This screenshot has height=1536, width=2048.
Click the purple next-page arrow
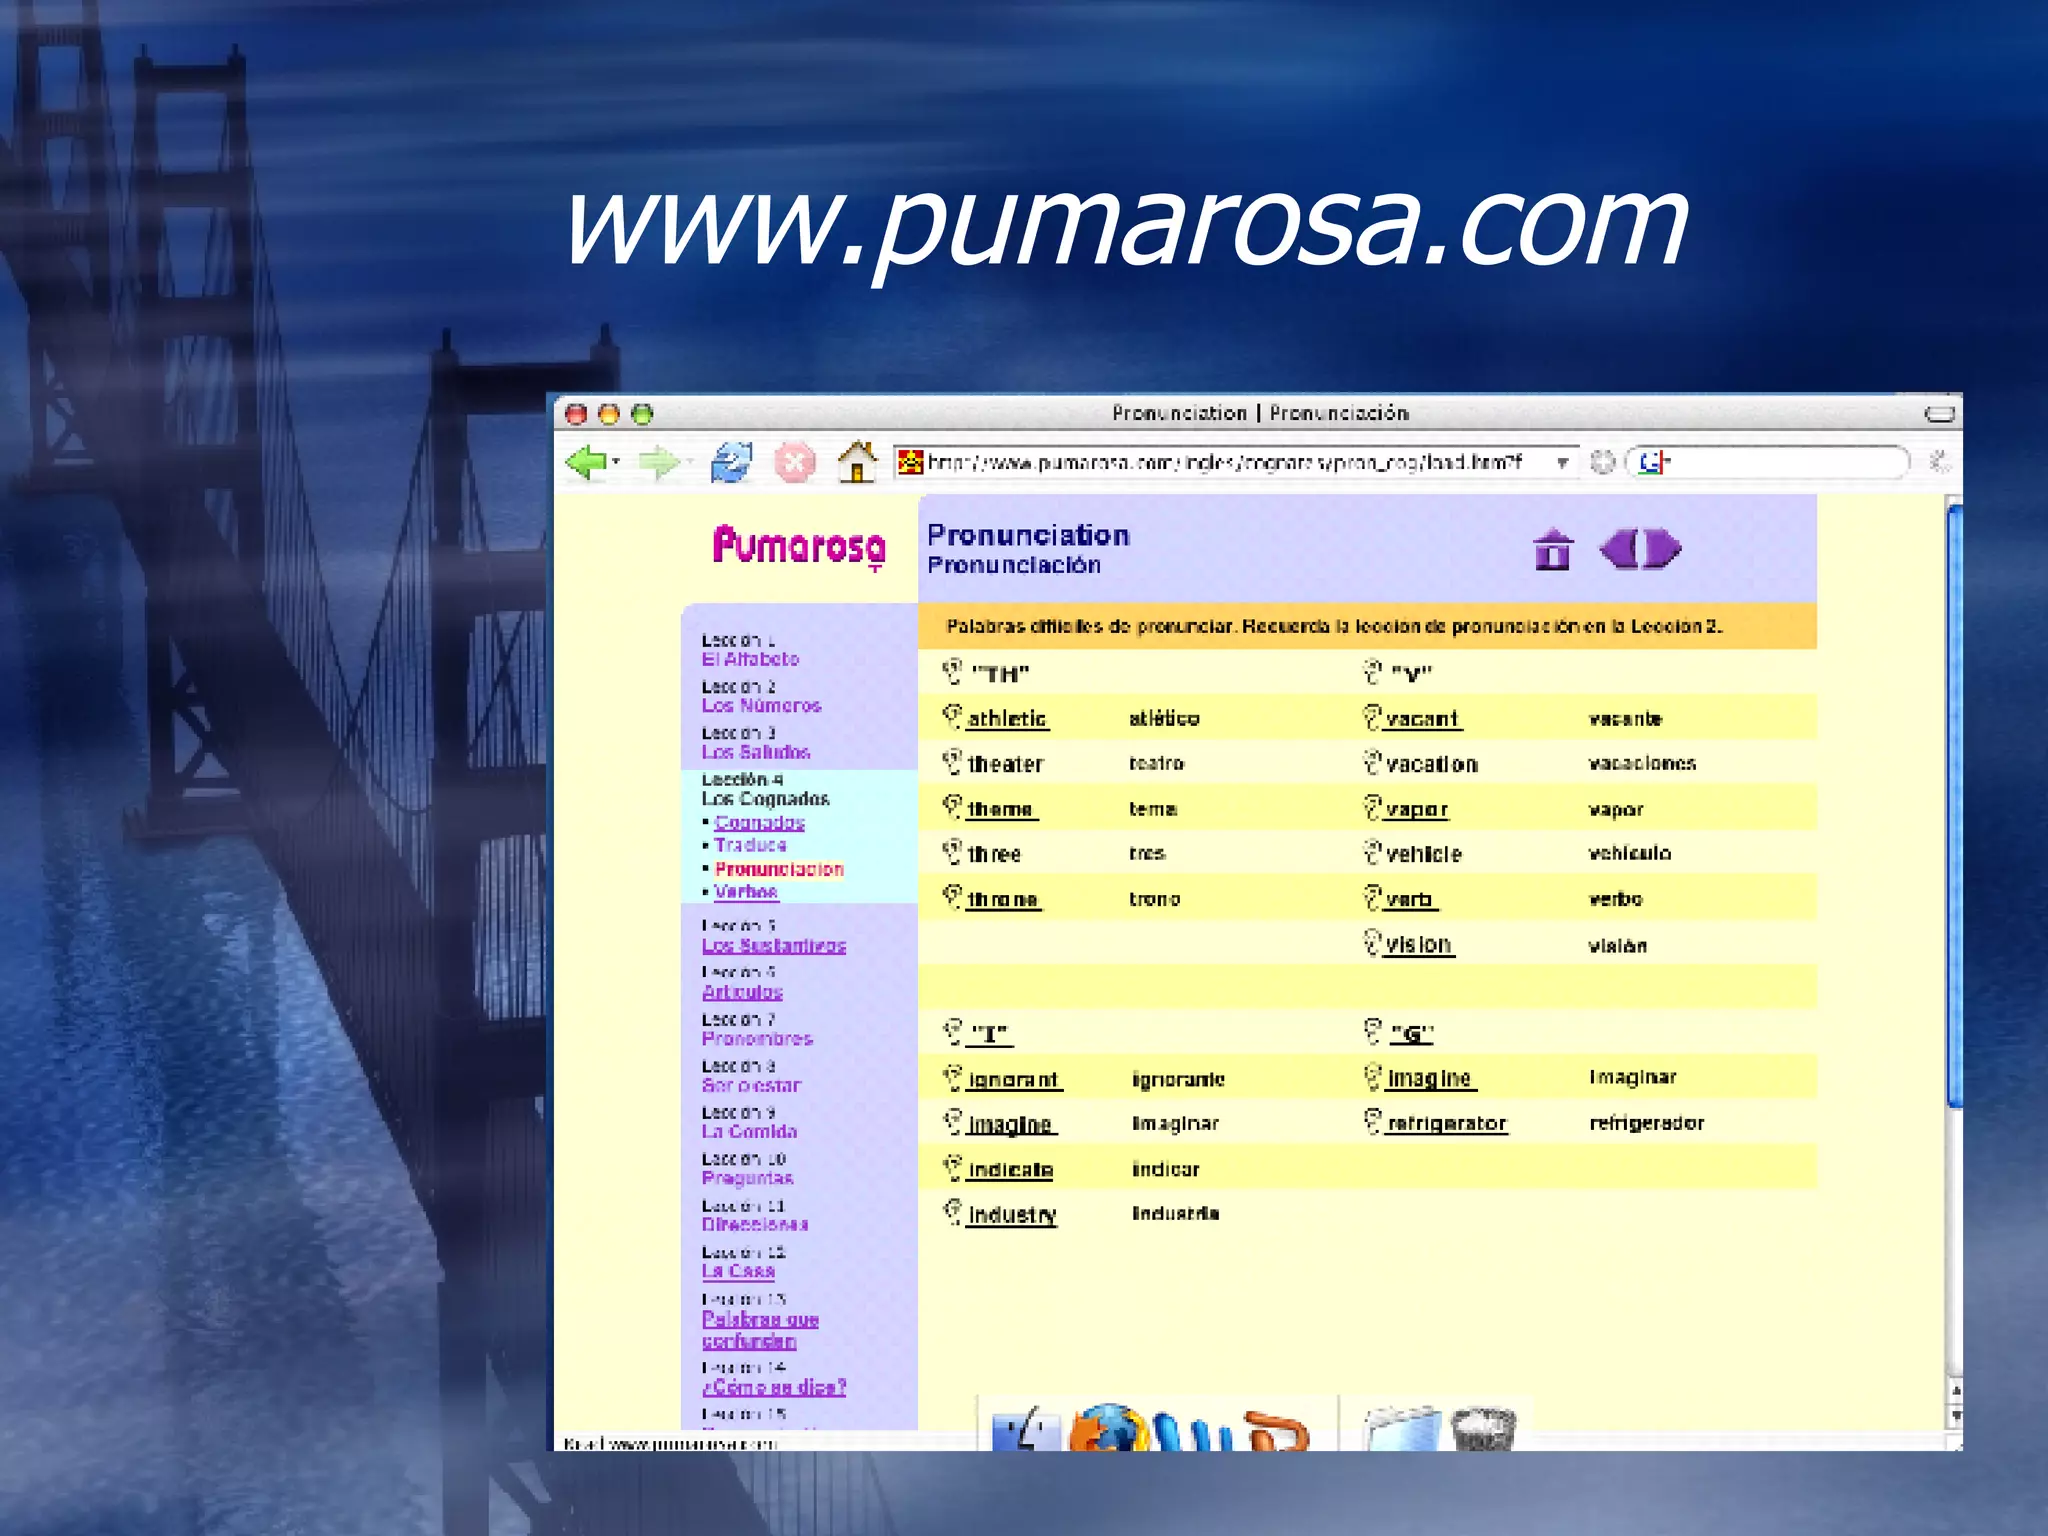(x=1663, y=548)
